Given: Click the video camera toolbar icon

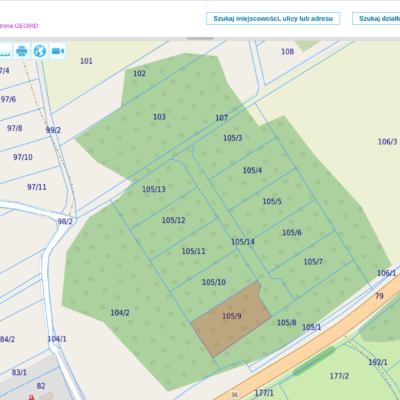Looking at the screenshot, I should click(58, 51).
